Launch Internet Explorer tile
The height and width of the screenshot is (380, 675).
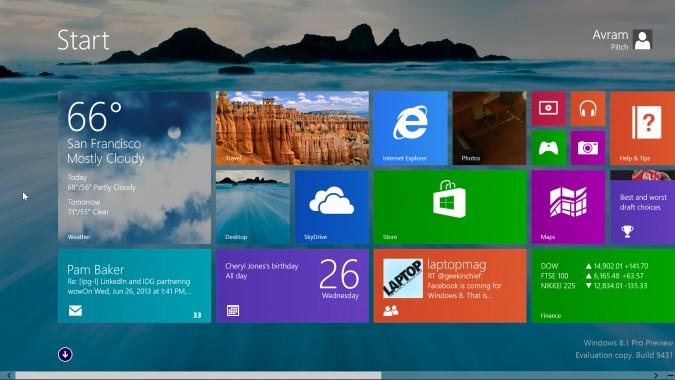411,128
